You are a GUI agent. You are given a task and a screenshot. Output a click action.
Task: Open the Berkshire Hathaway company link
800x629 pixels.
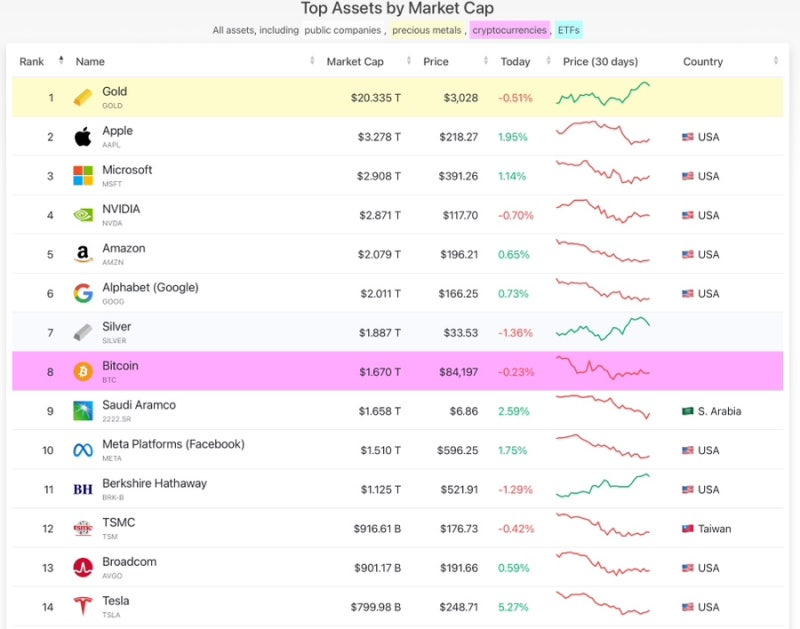[x=154, y=484]
